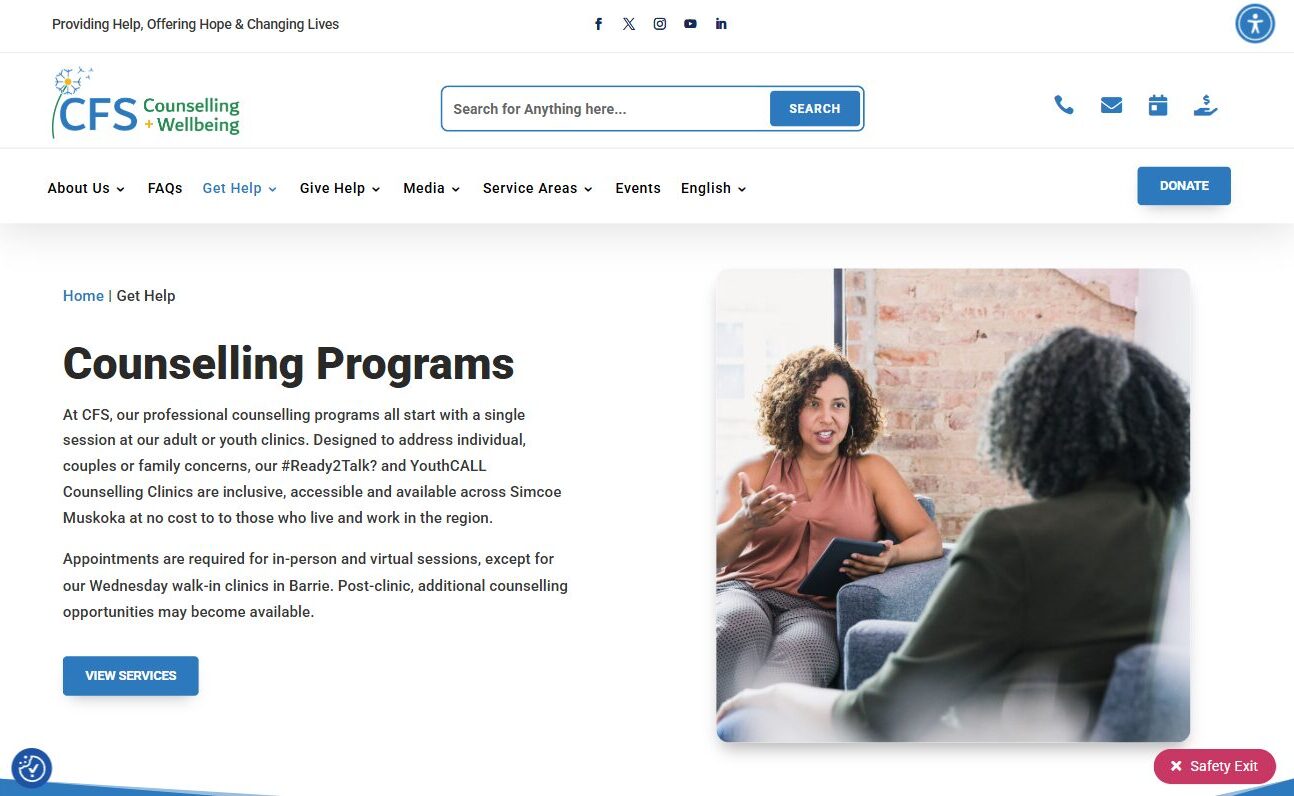Click the Donate button
The image size is (1294, 796).
1184,186
